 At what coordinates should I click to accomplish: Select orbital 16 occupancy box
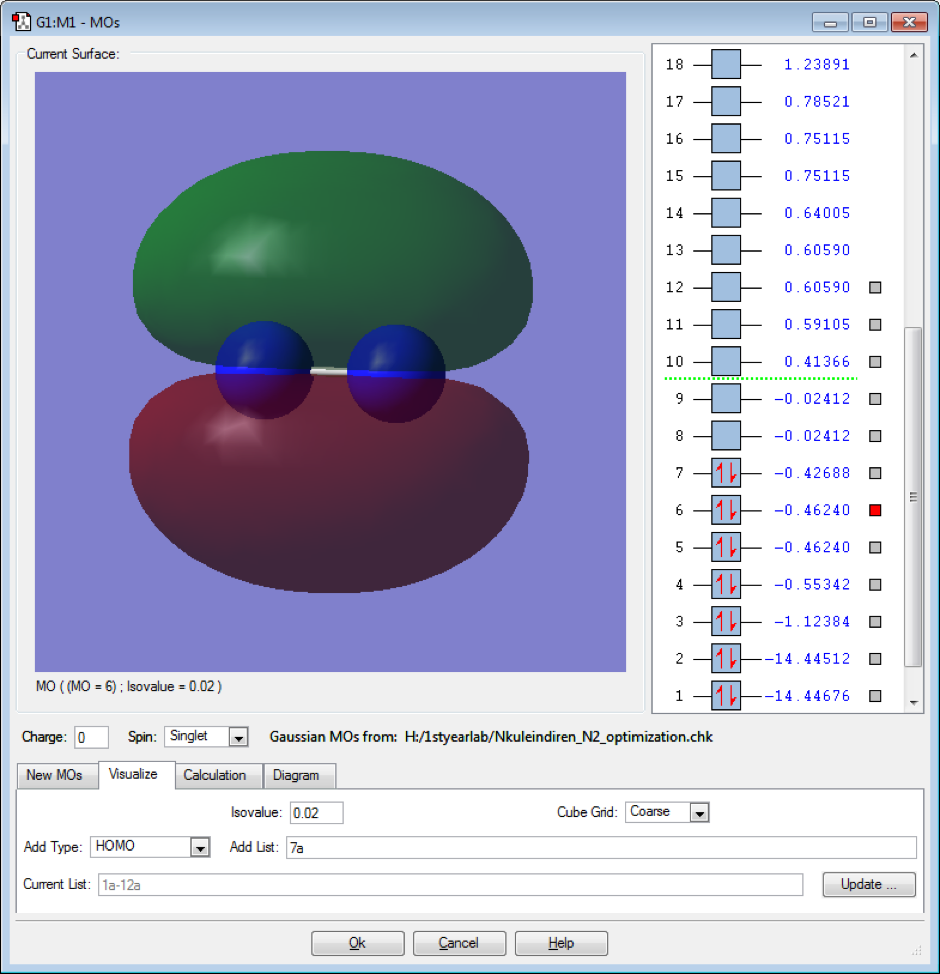[x=726, y=139]
